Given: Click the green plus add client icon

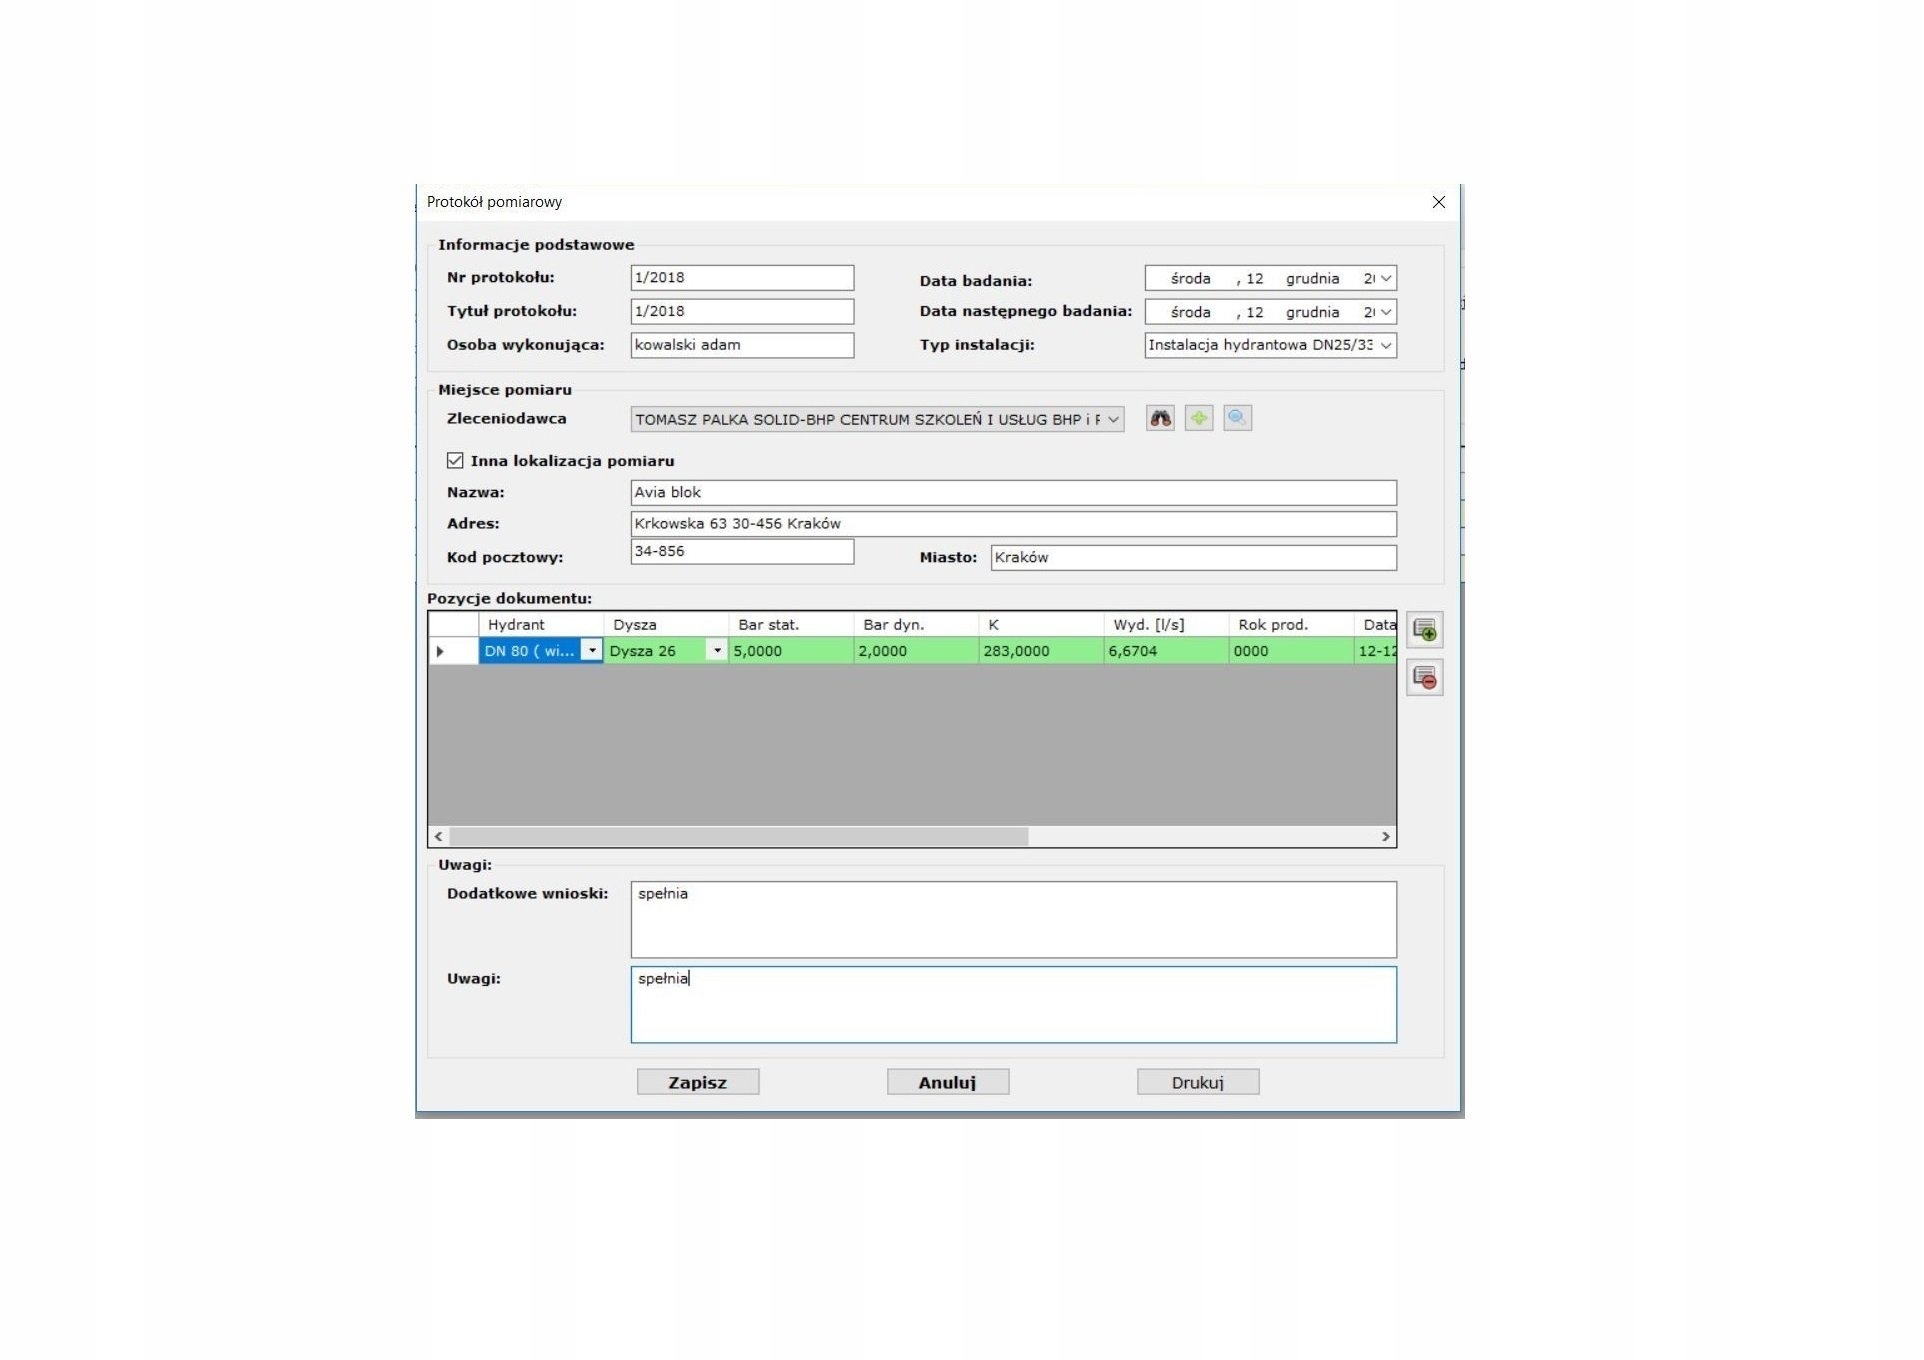Looking at the screenshot, I should (1198, 419).
